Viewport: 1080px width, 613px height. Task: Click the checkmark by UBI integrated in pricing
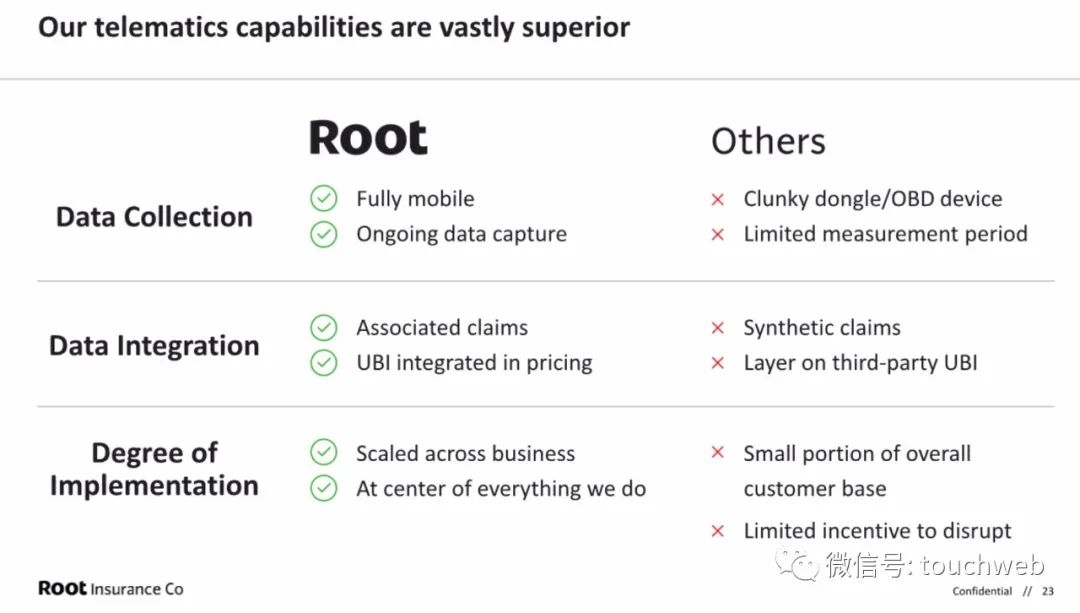323,362
